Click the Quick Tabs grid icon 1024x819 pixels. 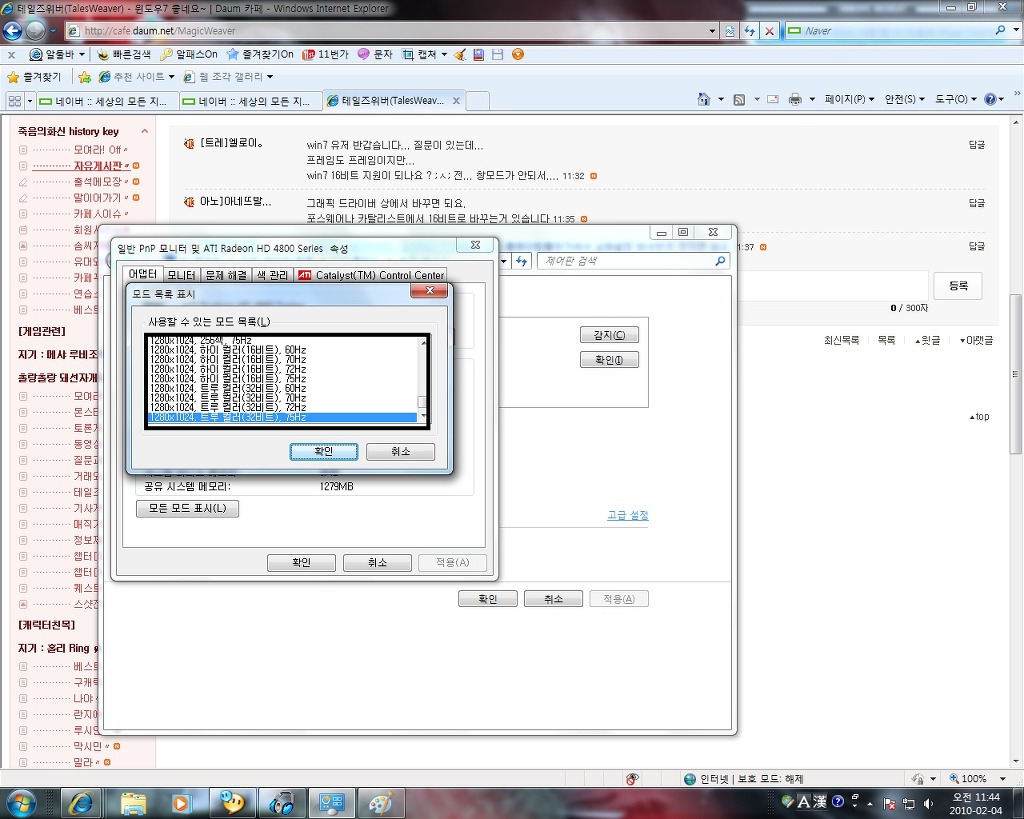pos(15,101)
